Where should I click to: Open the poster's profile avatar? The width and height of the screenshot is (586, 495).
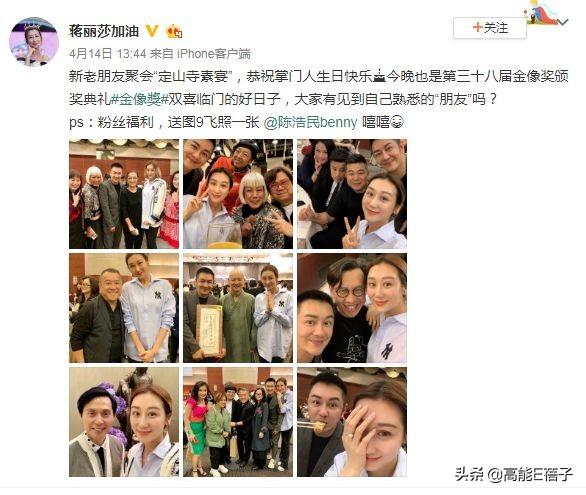(34, 41)
